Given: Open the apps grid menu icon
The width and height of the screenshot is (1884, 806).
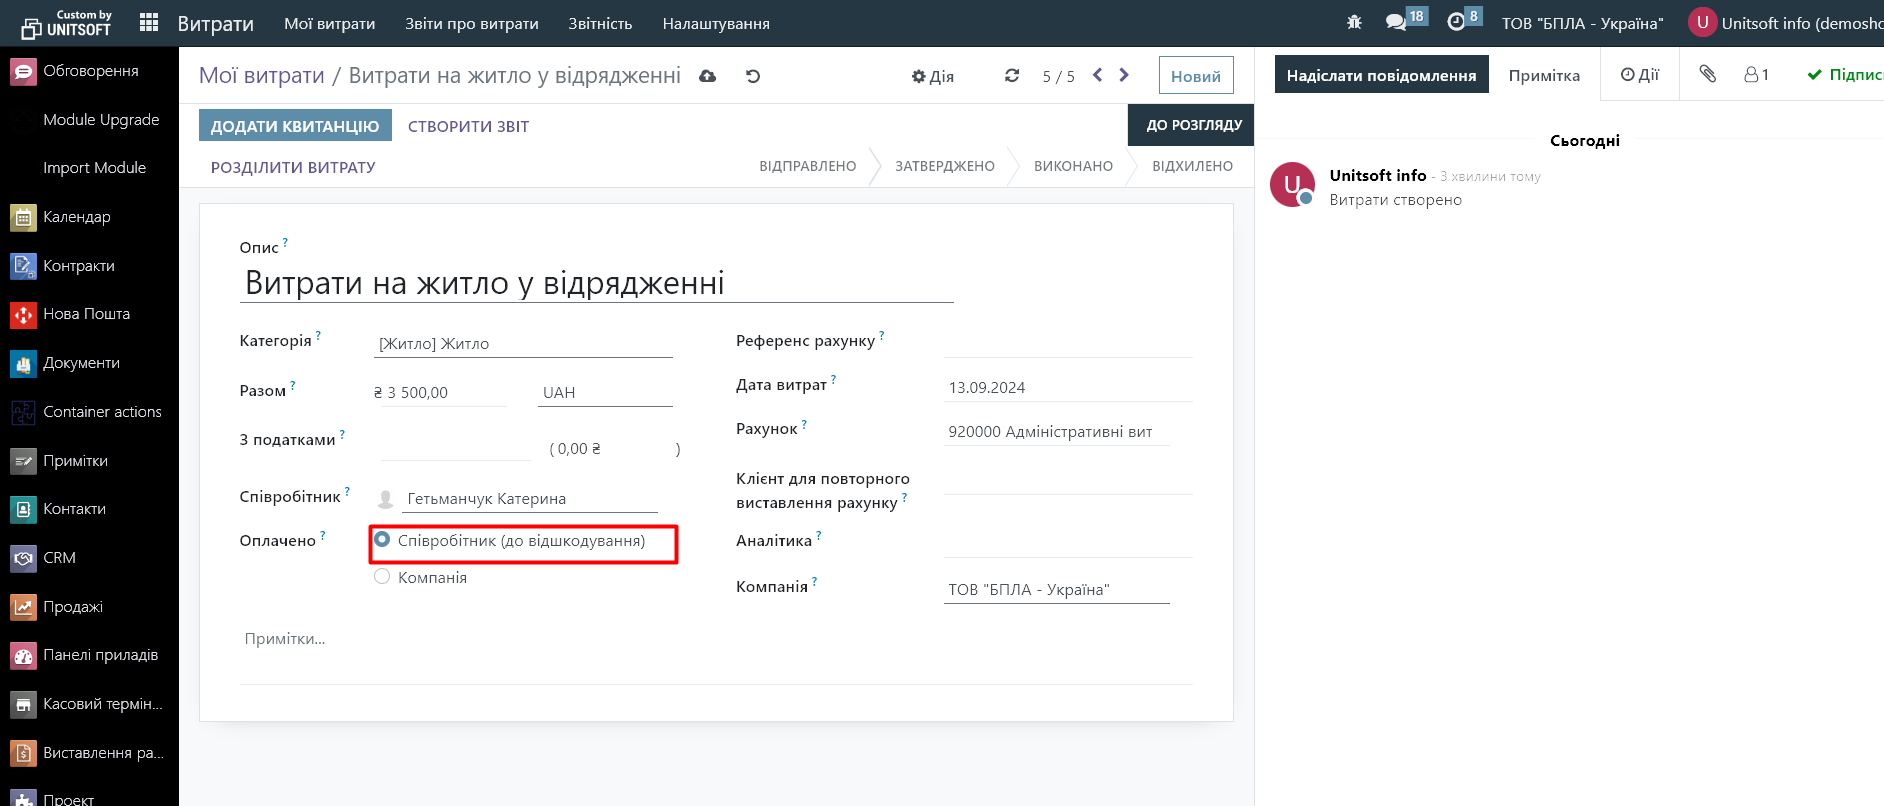Looking at the screenshot, I should 149,23.
